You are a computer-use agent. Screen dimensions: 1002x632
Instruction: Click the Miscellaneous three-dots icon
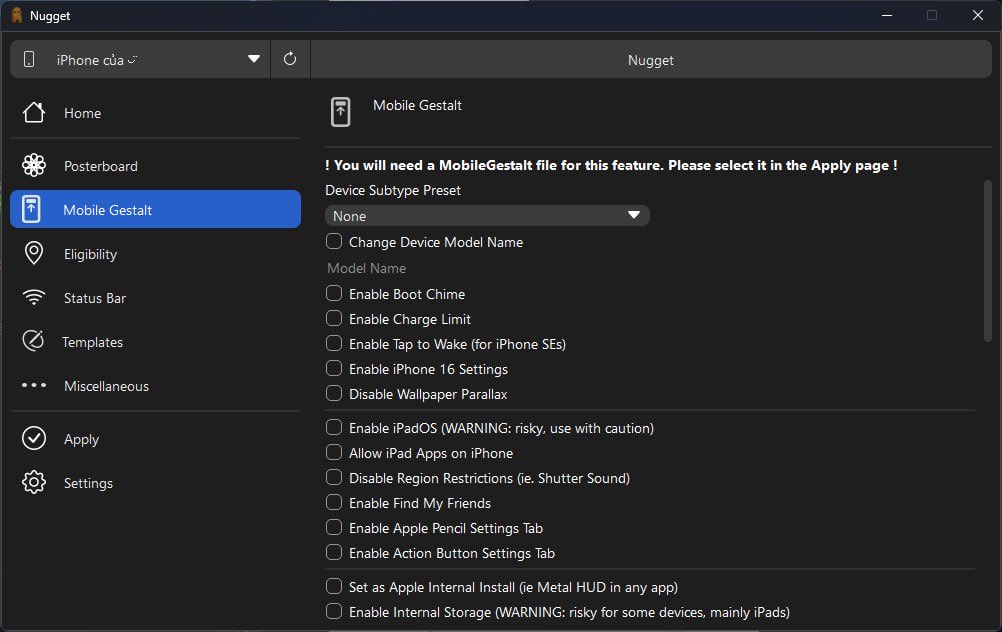tap(34, 385)
